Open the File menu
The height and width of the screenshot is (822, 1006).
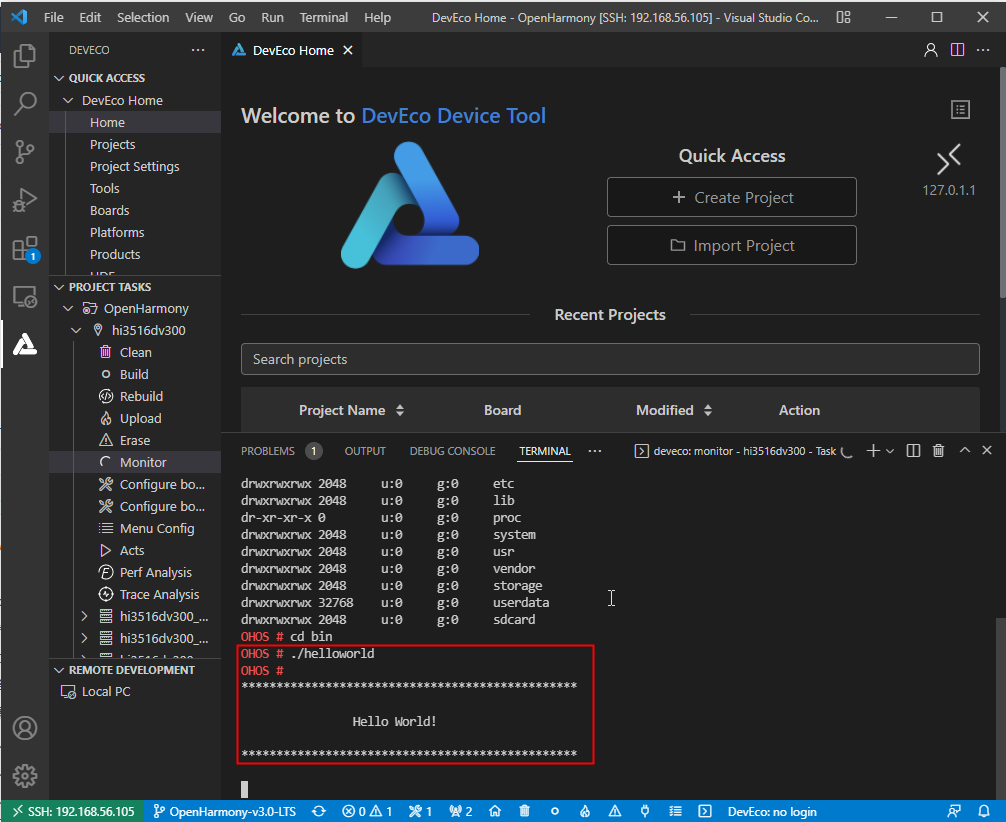[54, 17]
